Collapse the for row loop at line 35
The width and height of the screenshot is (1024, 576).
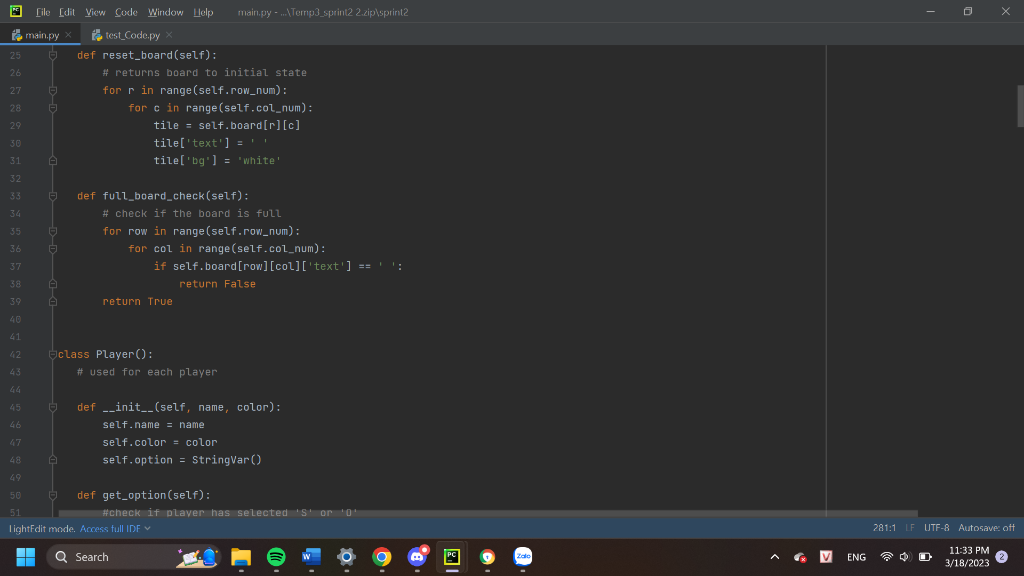tap(53, 231)
